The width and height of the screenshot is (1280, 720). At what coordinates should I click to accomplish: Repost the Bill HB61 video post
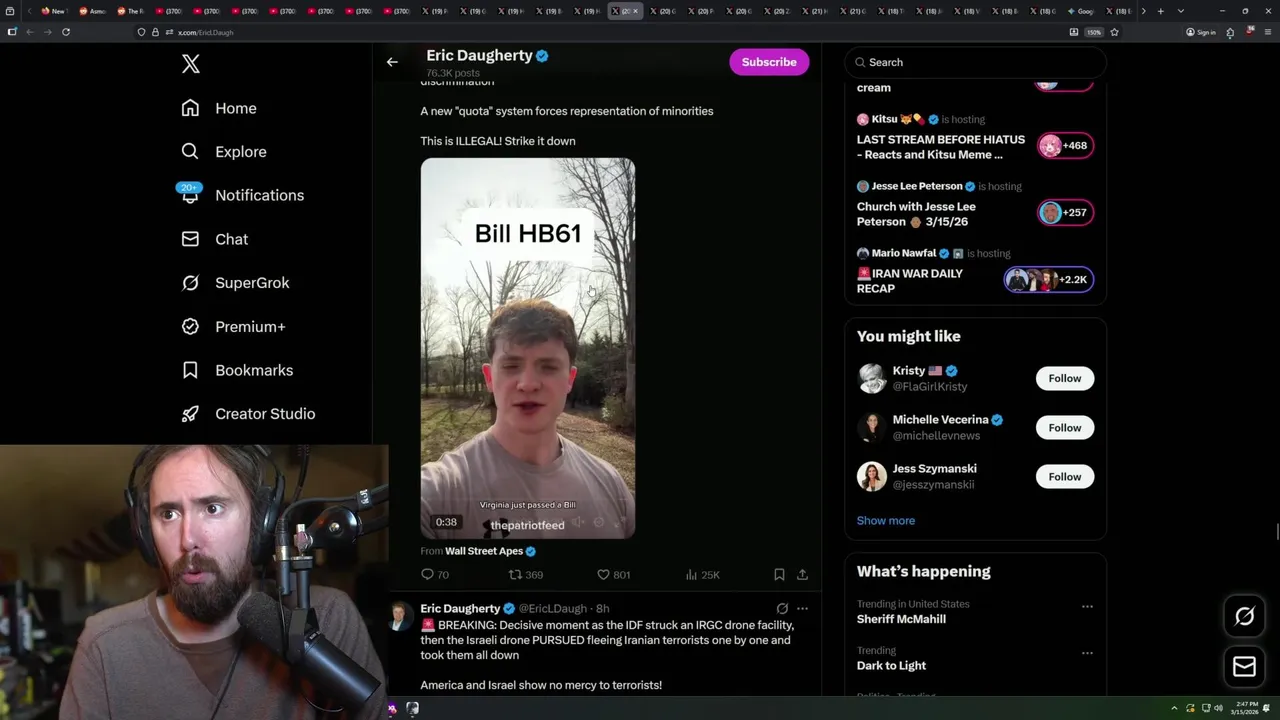click(526, 575)
